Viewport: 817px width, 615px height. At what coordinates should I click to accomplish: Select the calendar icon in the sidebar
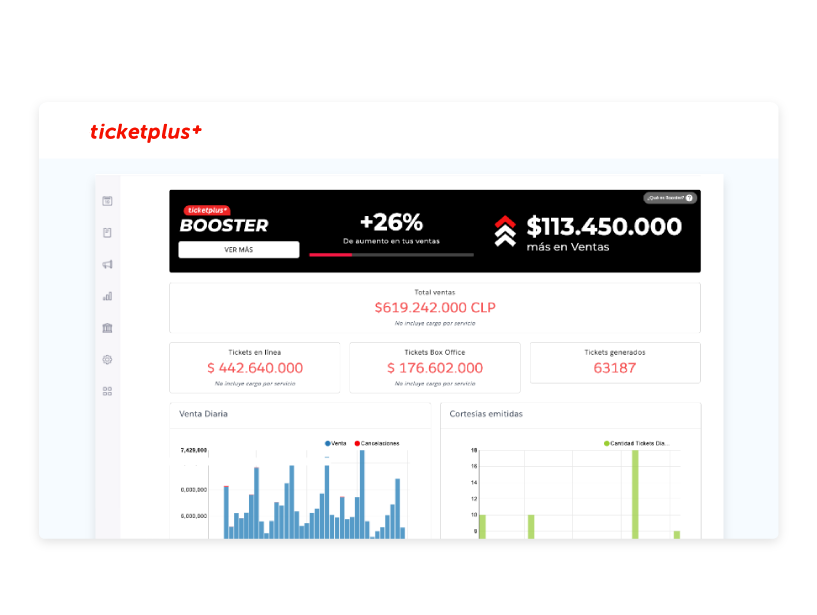pyautogui.click(x=107, y=201)
